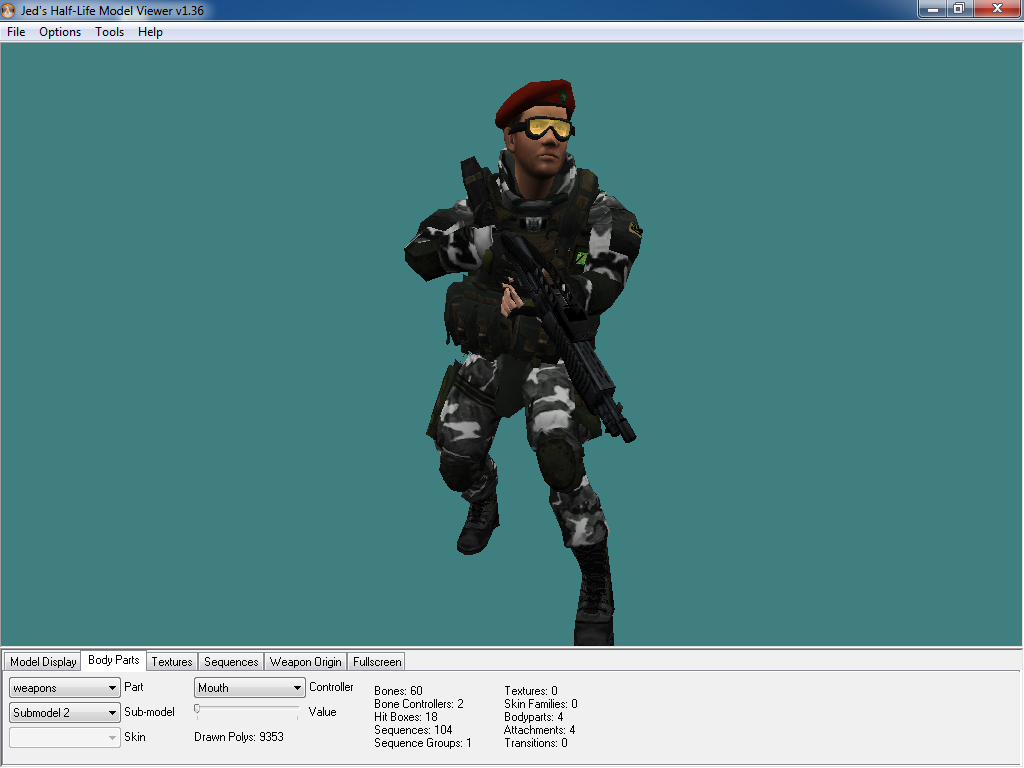Click the 'Hit Boxes: 18' statistic

(406, 717)
